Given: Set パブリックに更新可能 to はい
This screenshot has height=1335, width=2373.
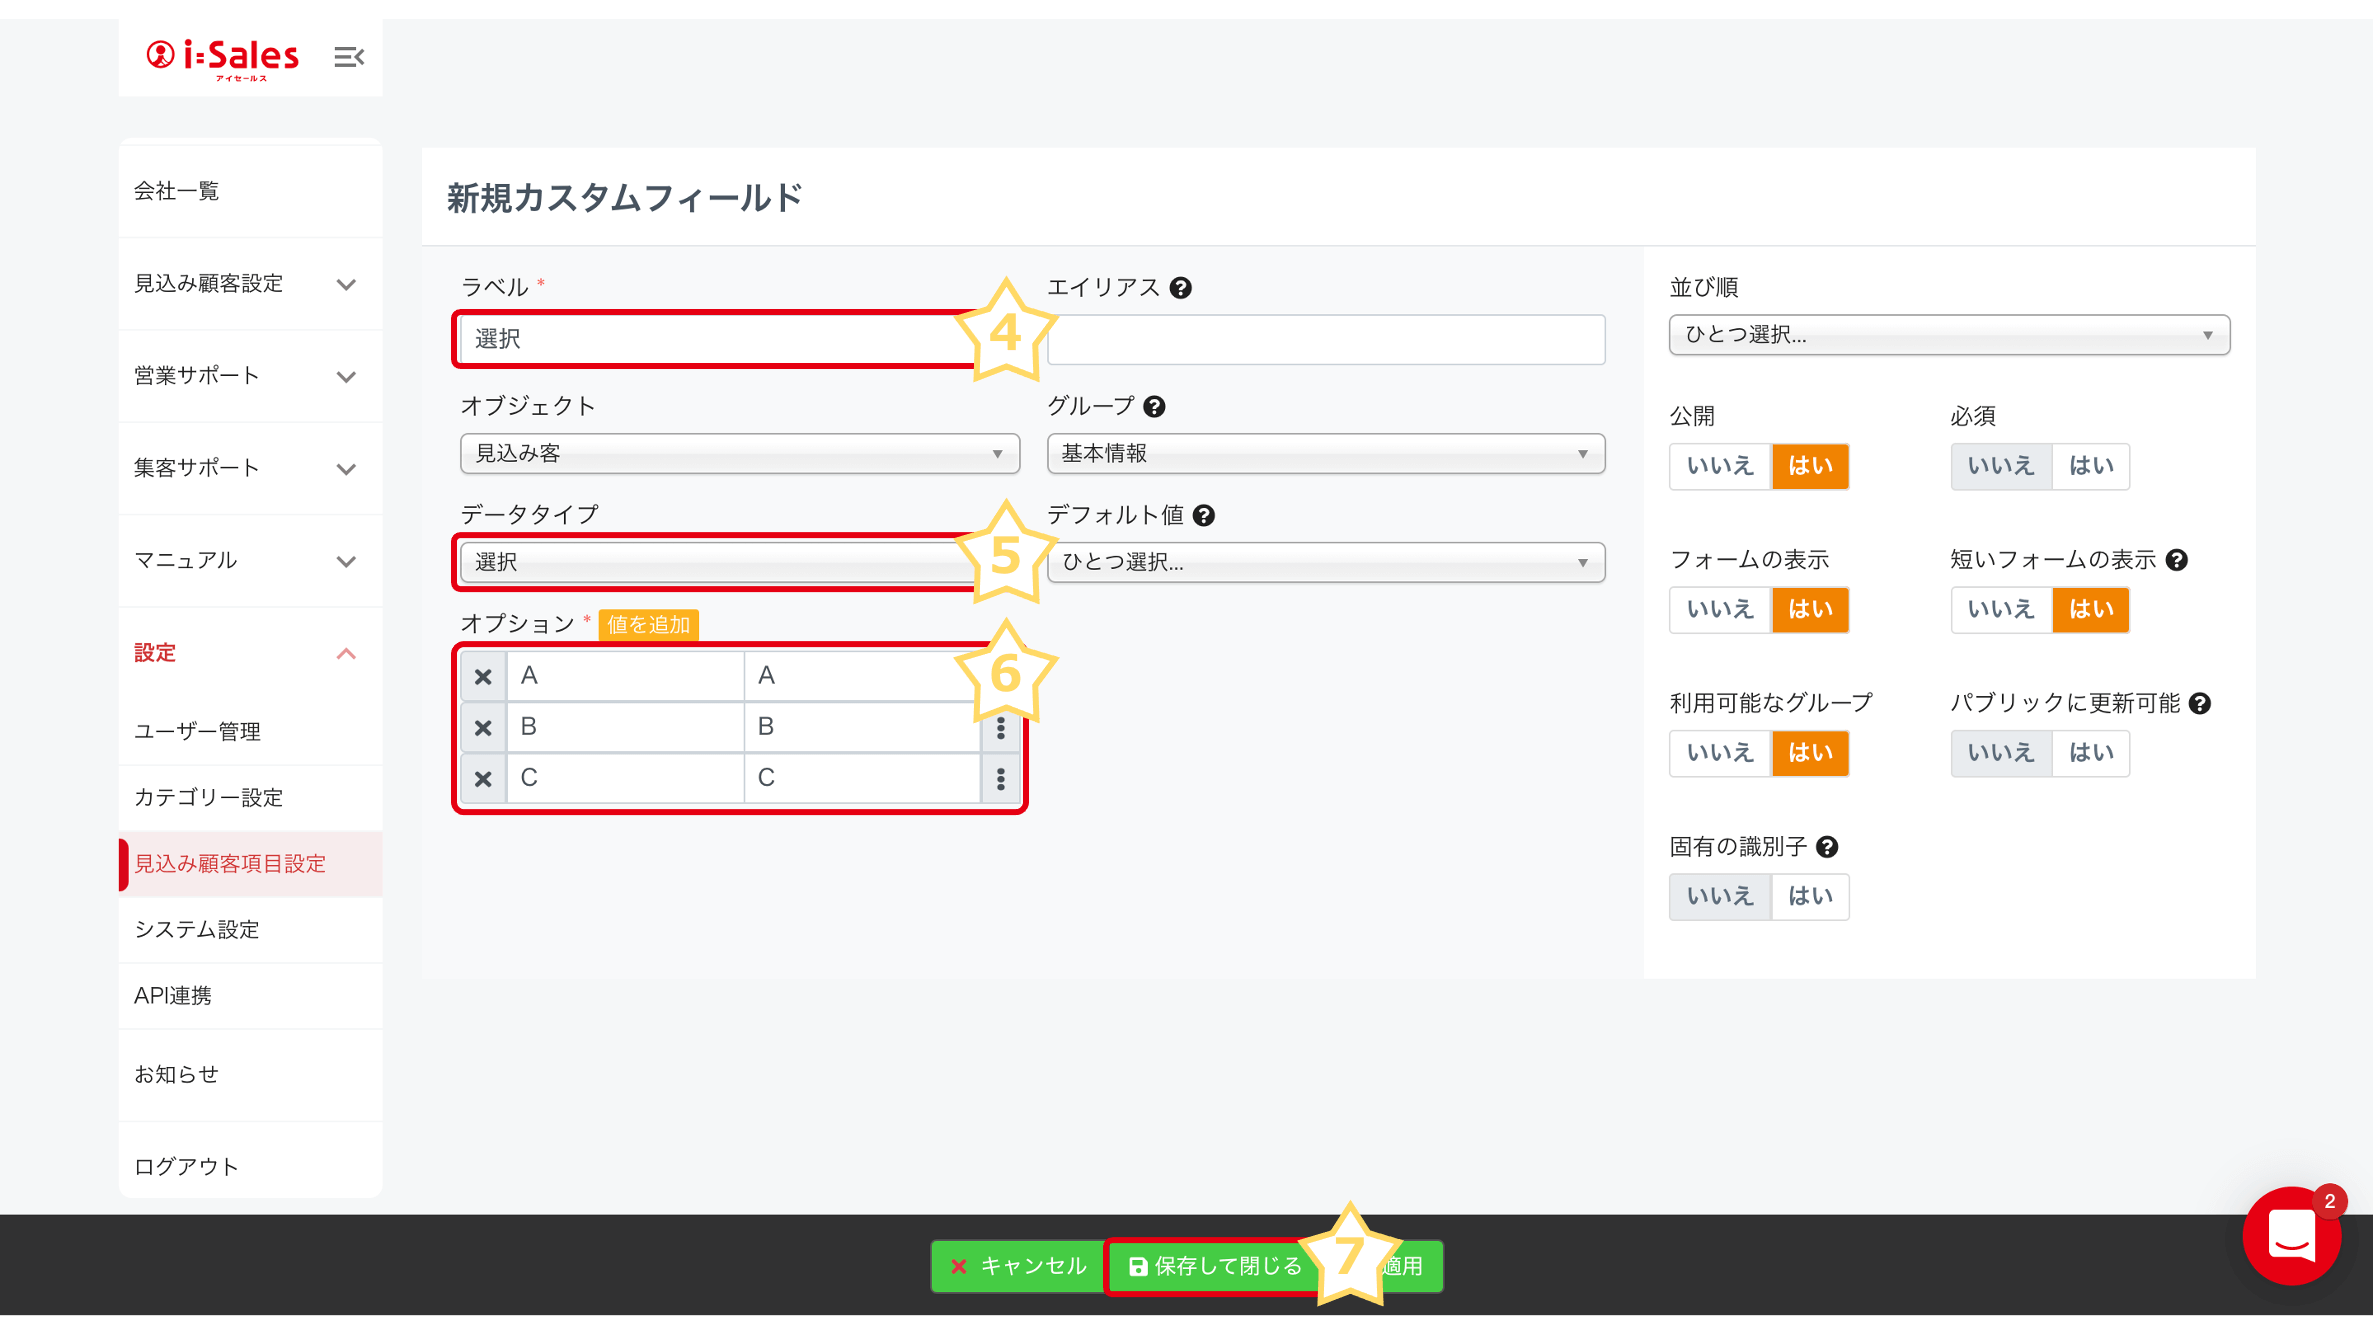Looking at the screenshot, I should [2090, 753].
